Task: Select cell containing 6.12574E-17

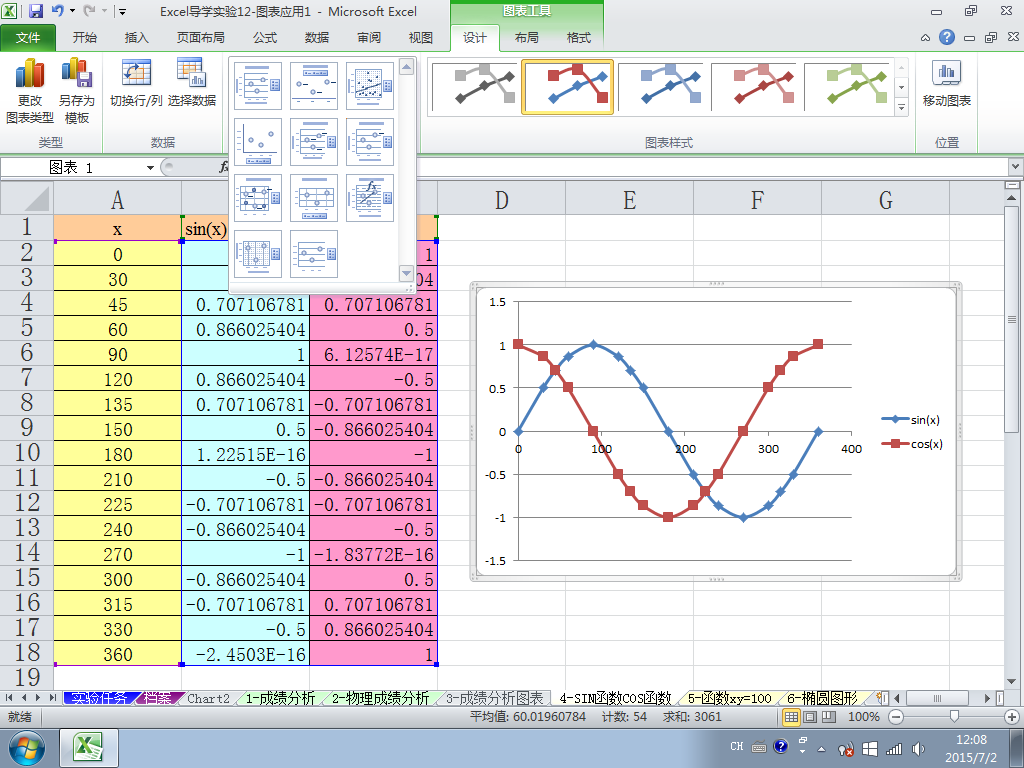Action: click(374, 355)
